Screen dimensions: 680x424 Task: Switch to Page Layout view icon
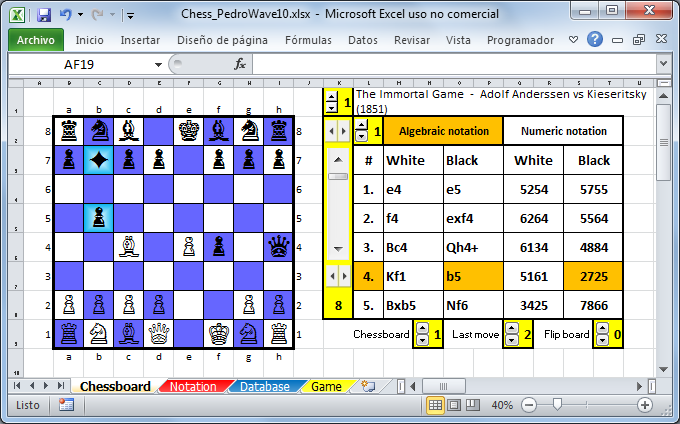[x=454, y=405]
